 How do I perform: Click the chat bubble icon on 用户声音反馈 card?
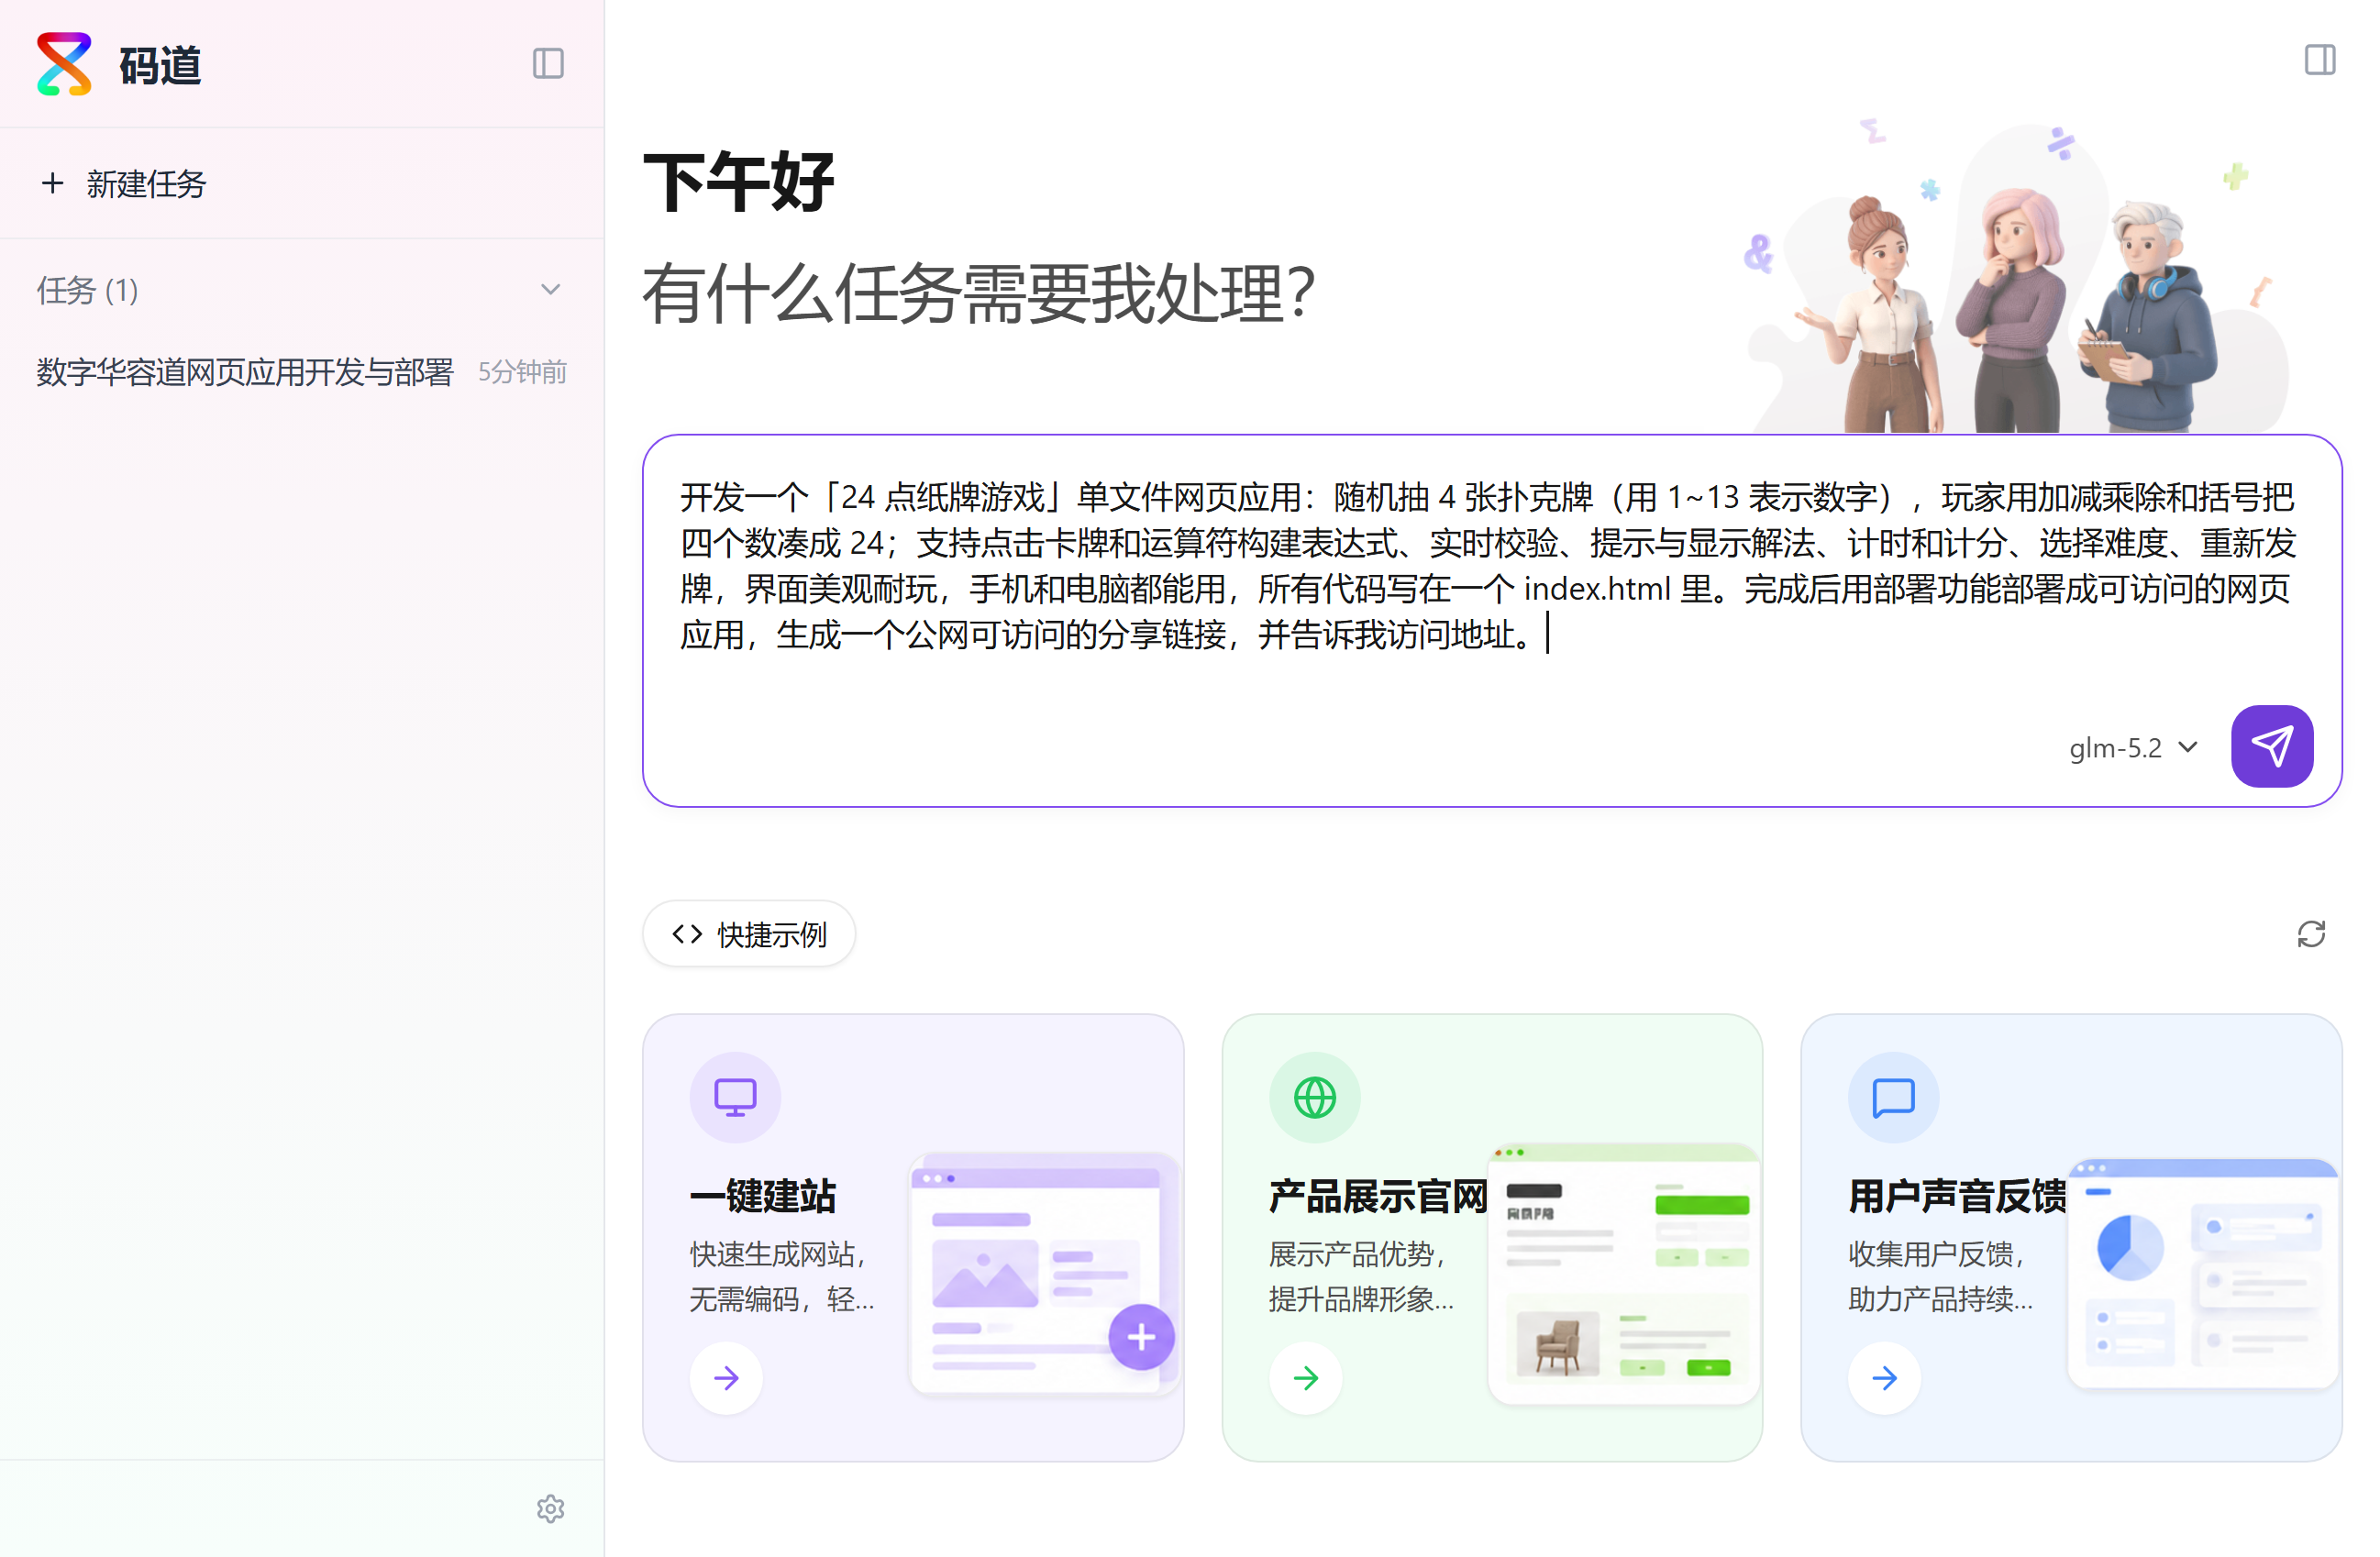pos(1893,1097)
